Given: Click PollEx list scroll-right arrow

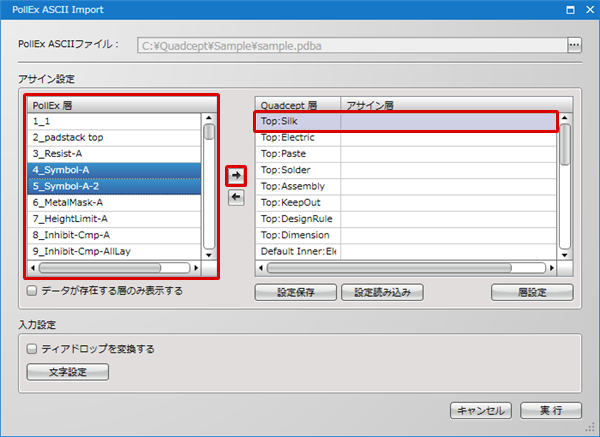Looking at the screenshot, I should [x=196, y=268].
